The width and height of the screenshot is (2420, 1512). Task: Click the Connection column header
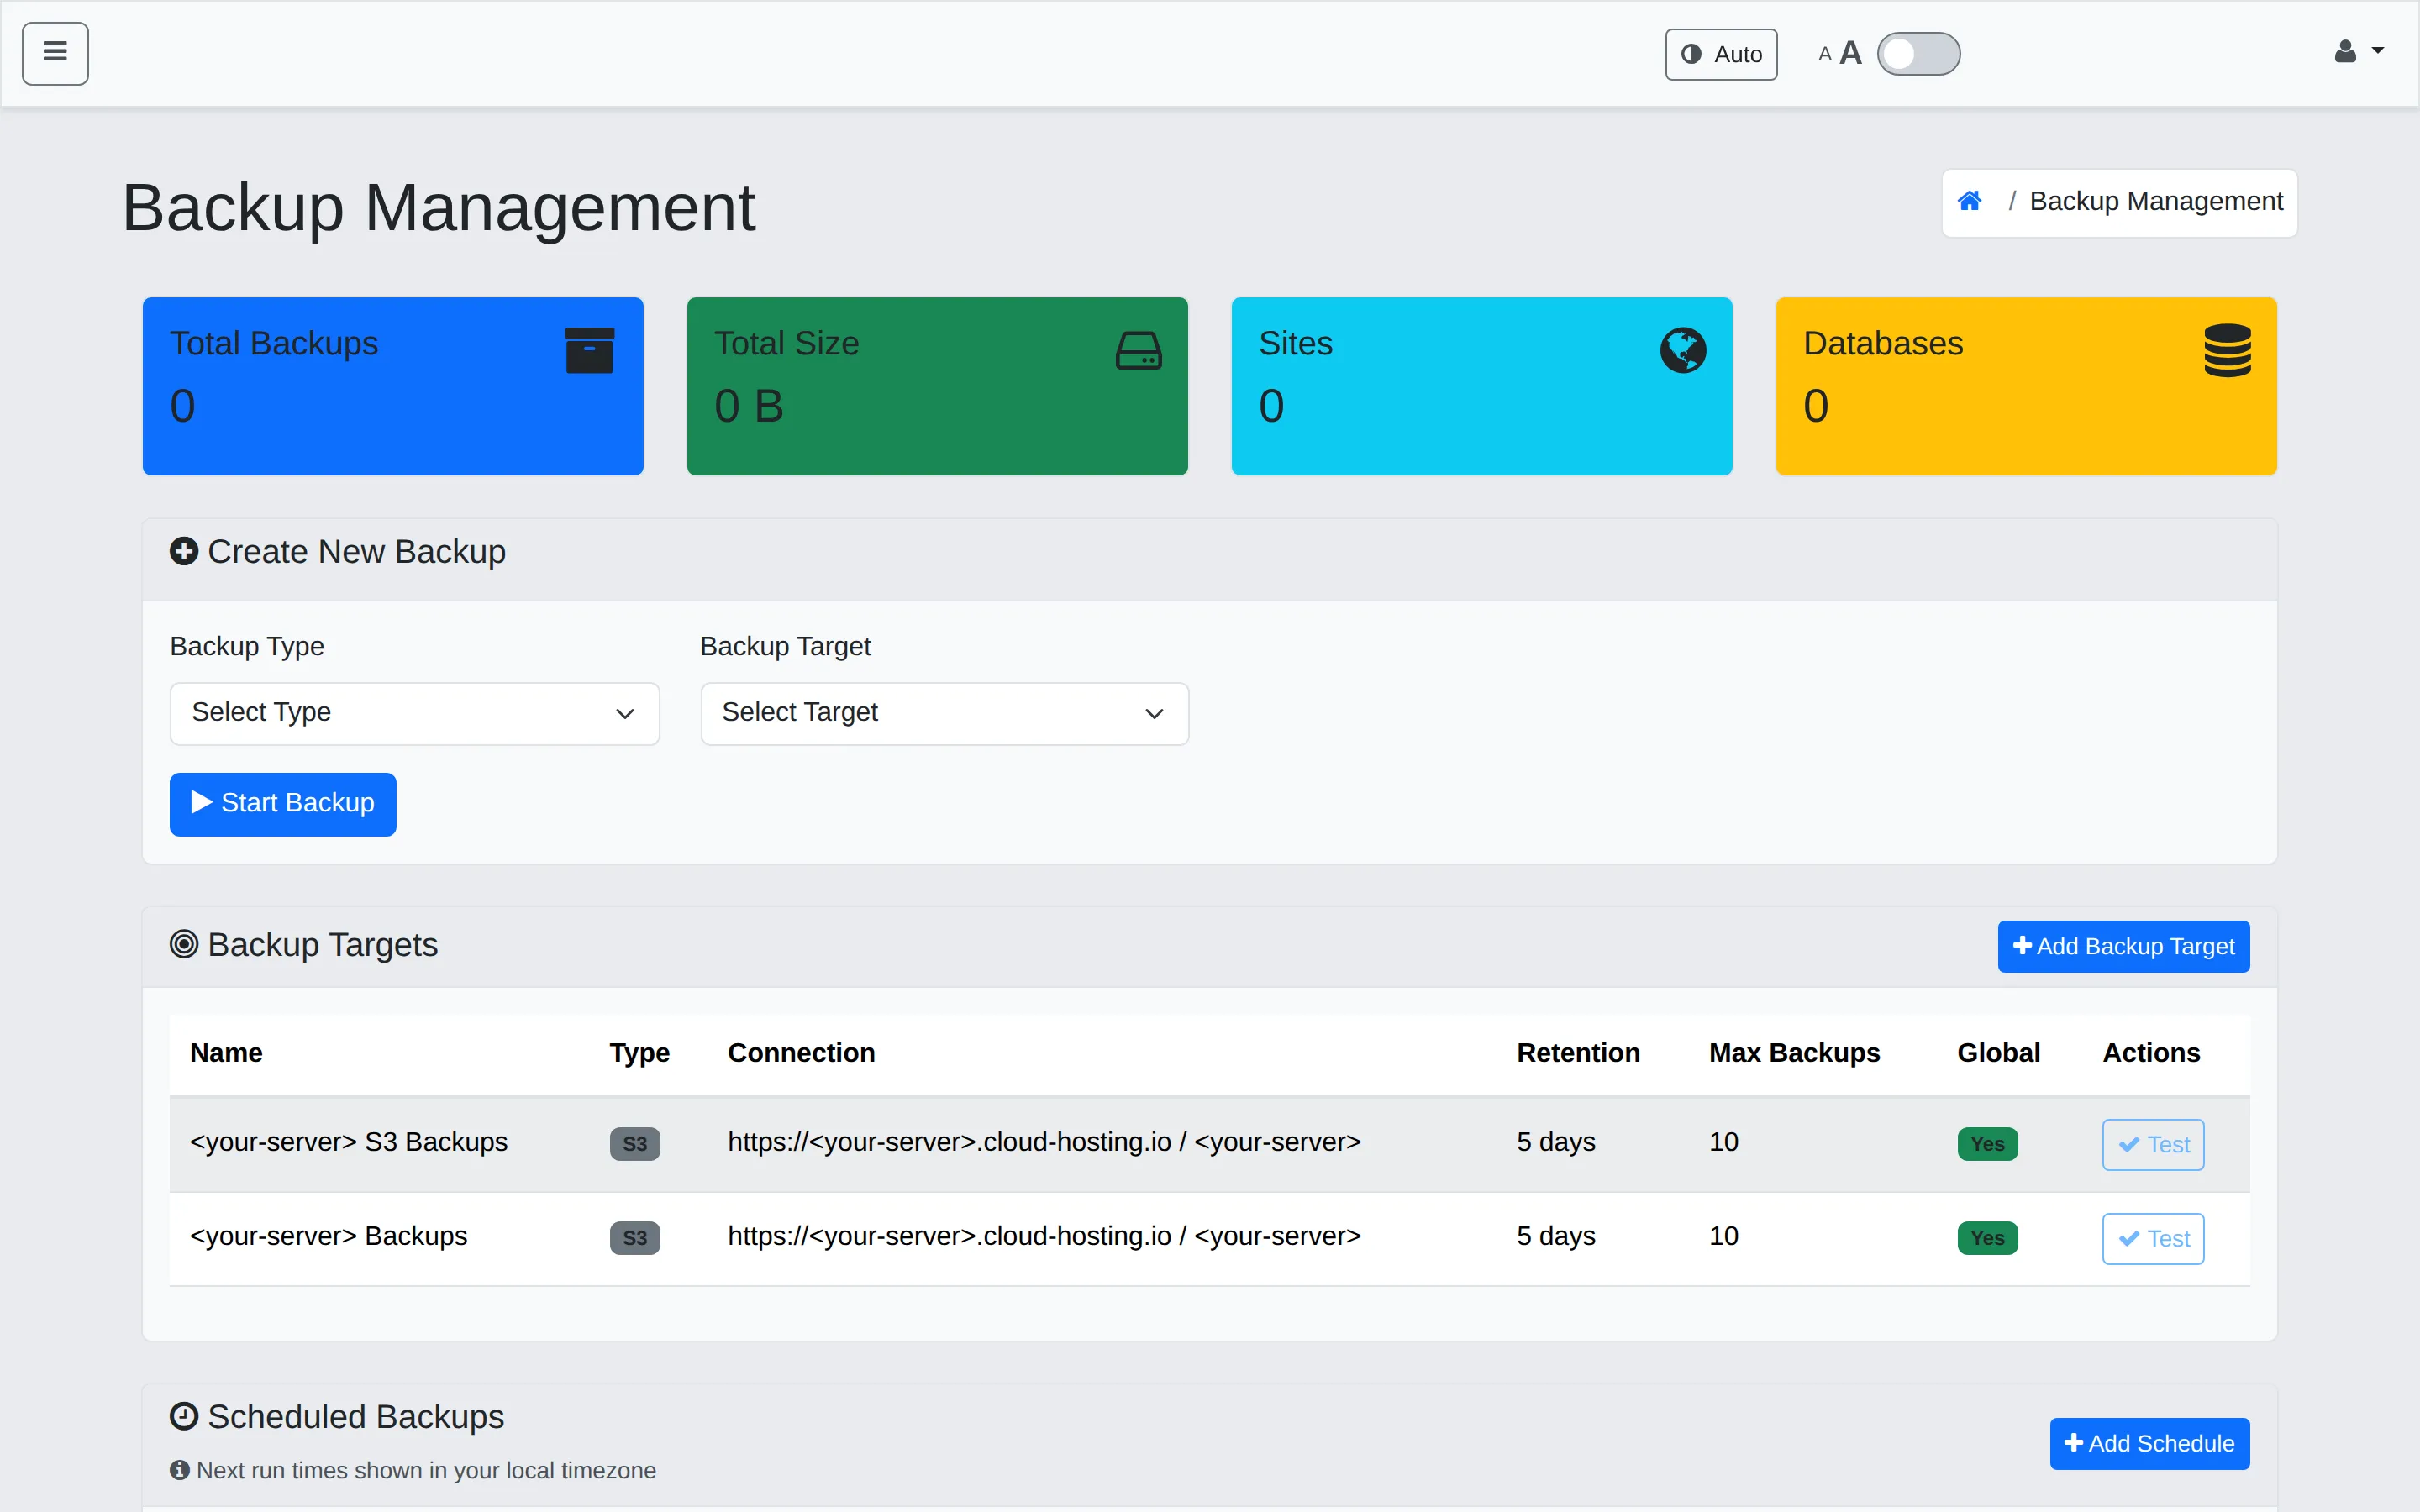pyautogui.click(x=801, y=1053)
